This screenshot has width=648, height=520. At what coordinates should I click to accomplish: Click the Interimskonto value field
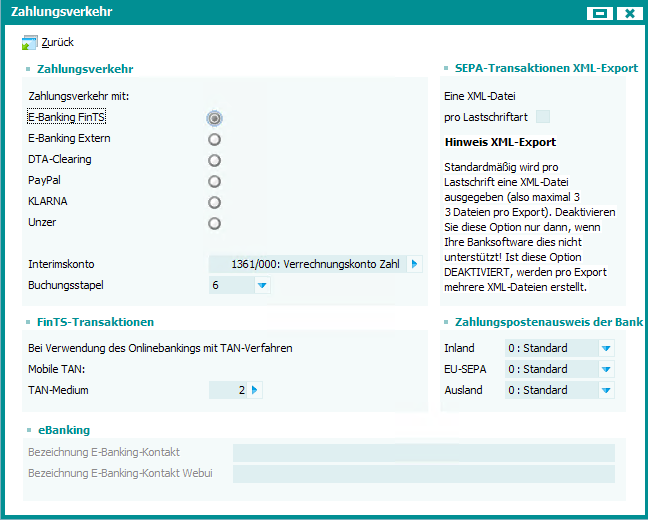point(306,264)
